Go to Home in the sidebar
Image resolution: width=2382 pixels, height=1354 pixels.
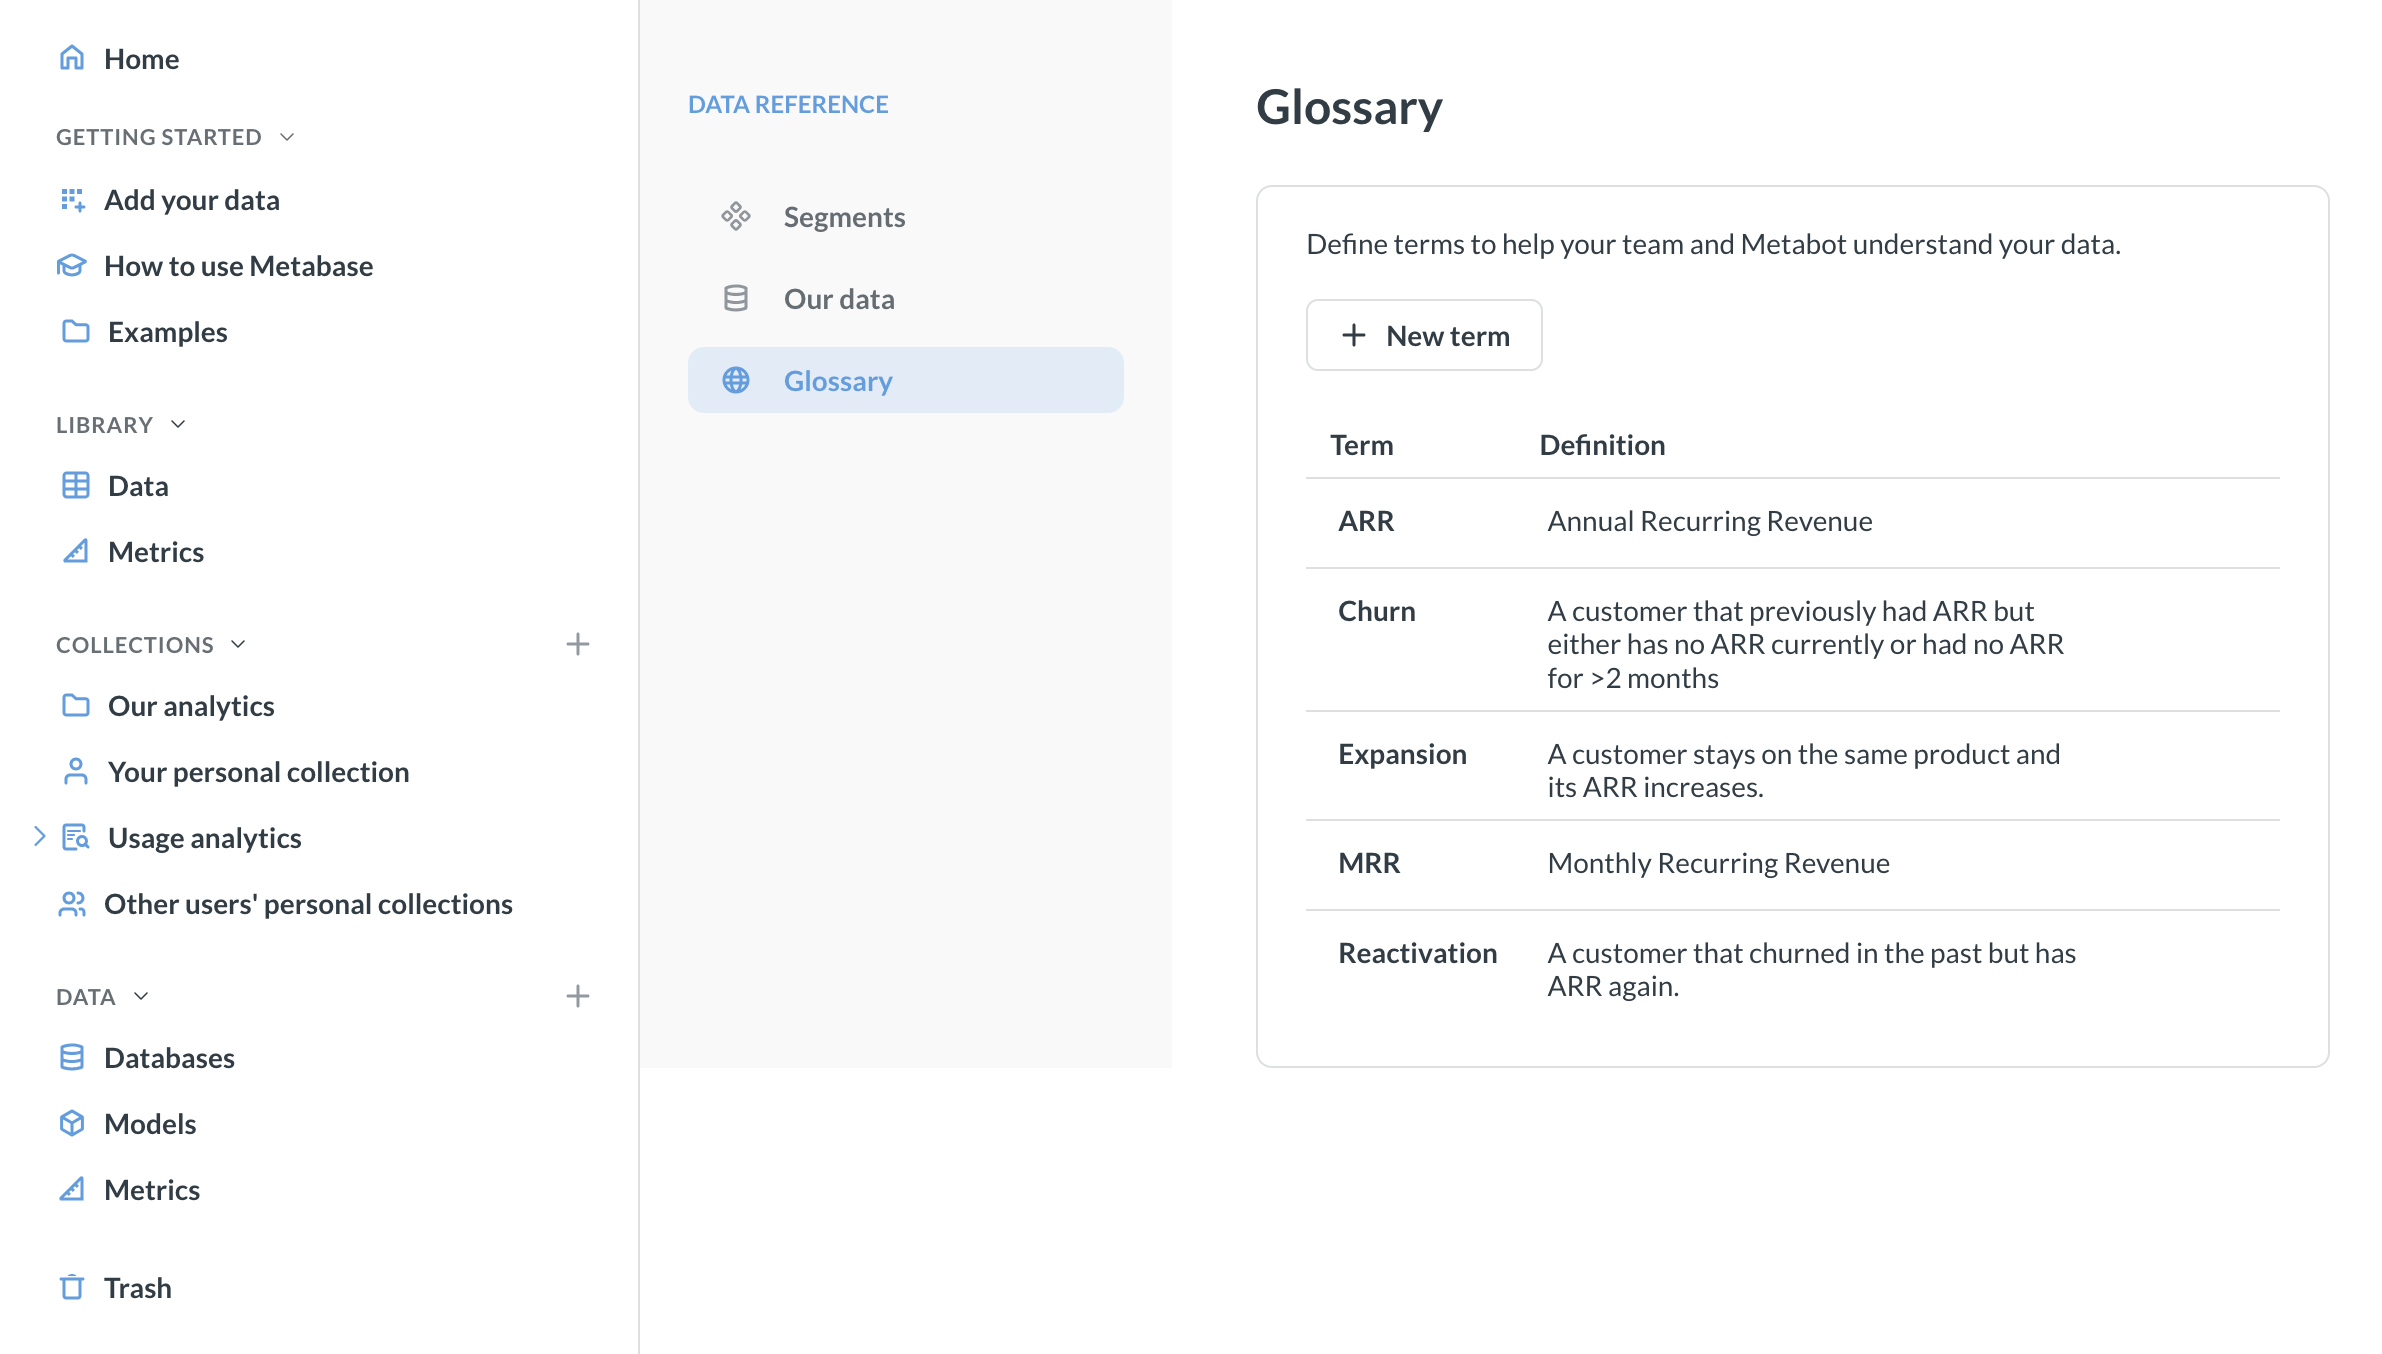(x=142, y=59)
